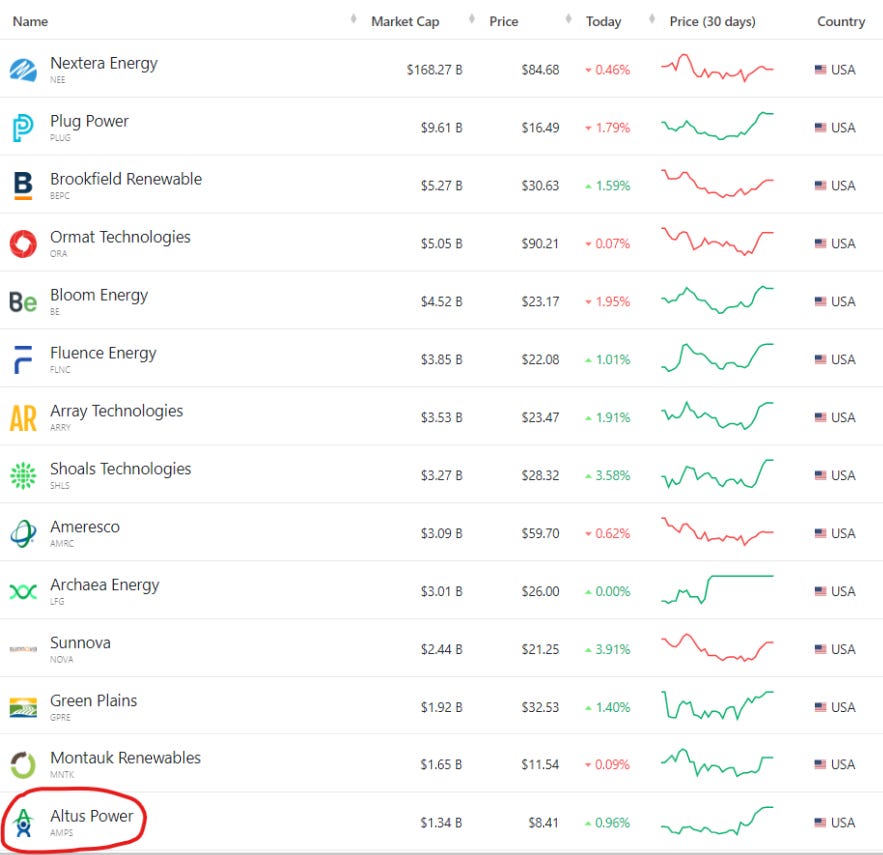Click the USA flag in Green Plains row
Image resolution: width=883 pixels, height=855 pixels.
click(x=820, y=707)
